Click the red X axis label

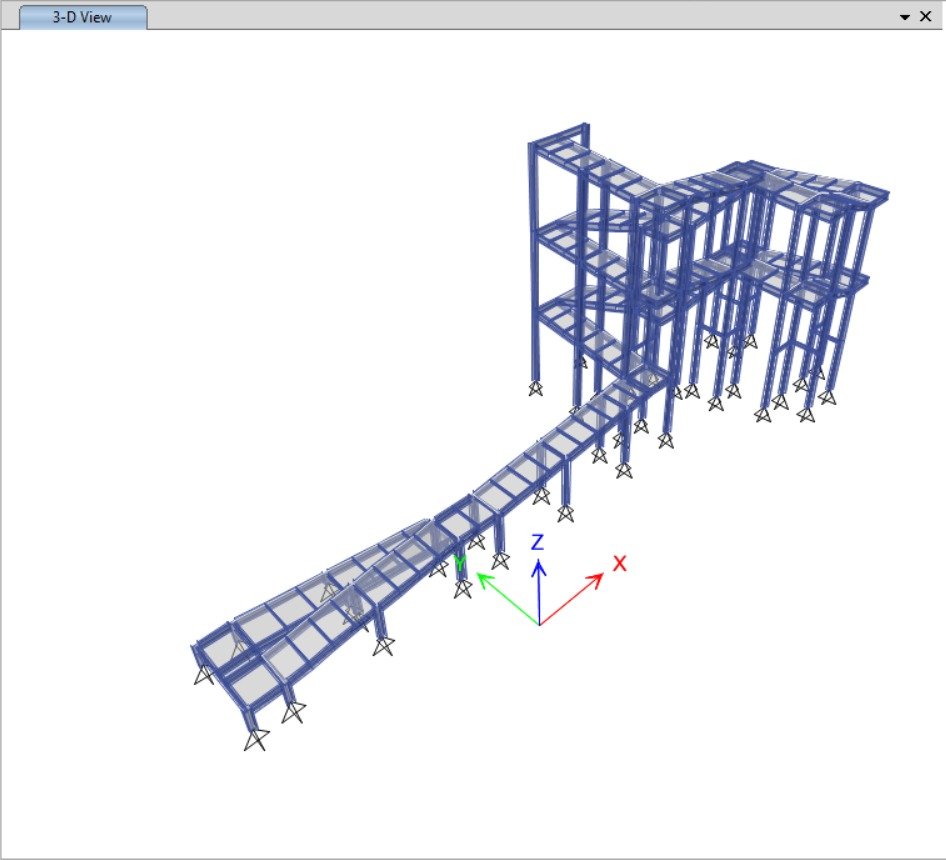tap(619, 563)
